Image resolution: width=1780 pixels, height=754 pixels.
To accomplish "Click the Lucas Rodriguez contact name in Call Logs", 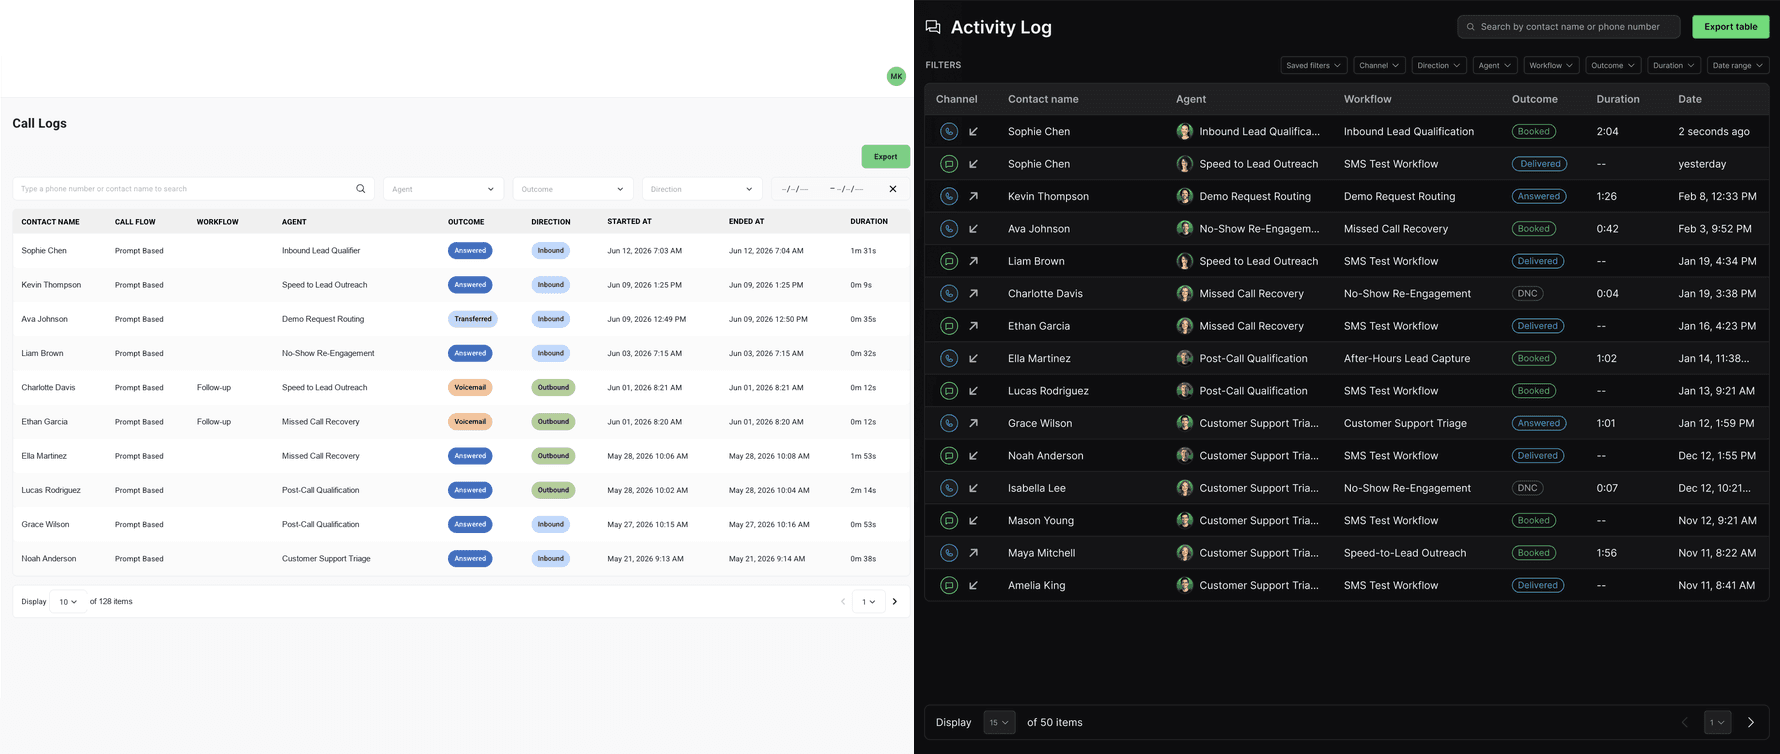I will 51,490.
